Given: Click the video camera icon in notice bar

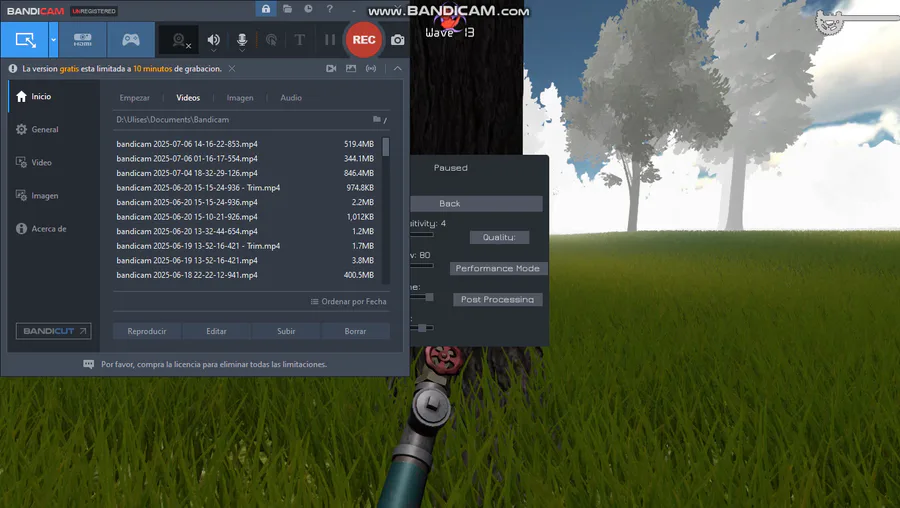Looking at the screenshot, I should pyautogui.click(x=331, y=68).
